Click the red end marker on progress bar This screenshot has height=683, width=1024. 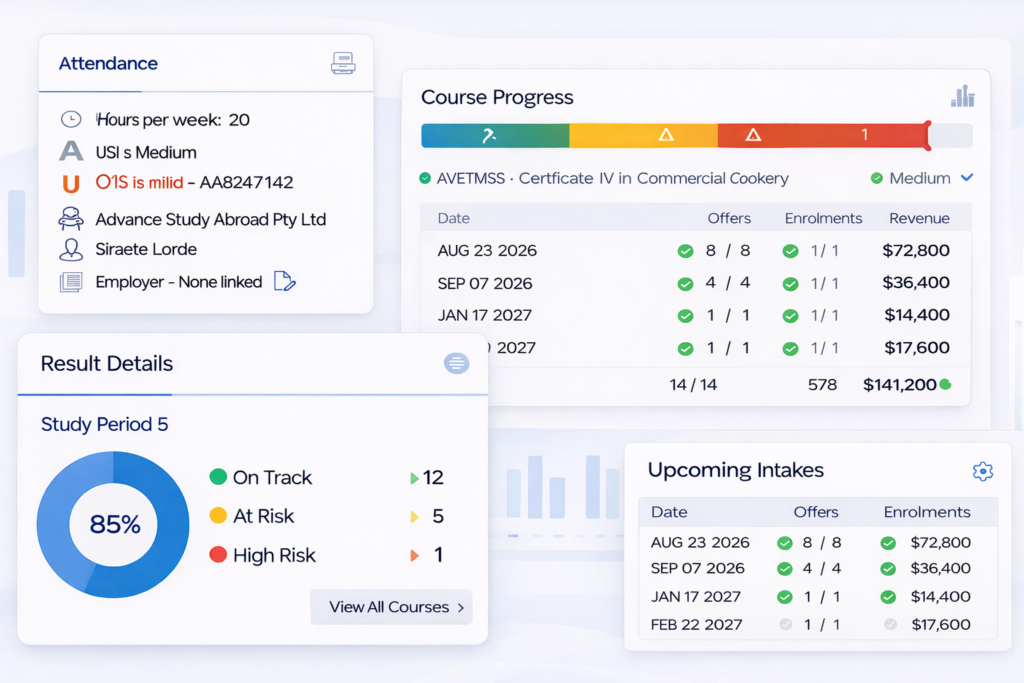tap(928, 135)
